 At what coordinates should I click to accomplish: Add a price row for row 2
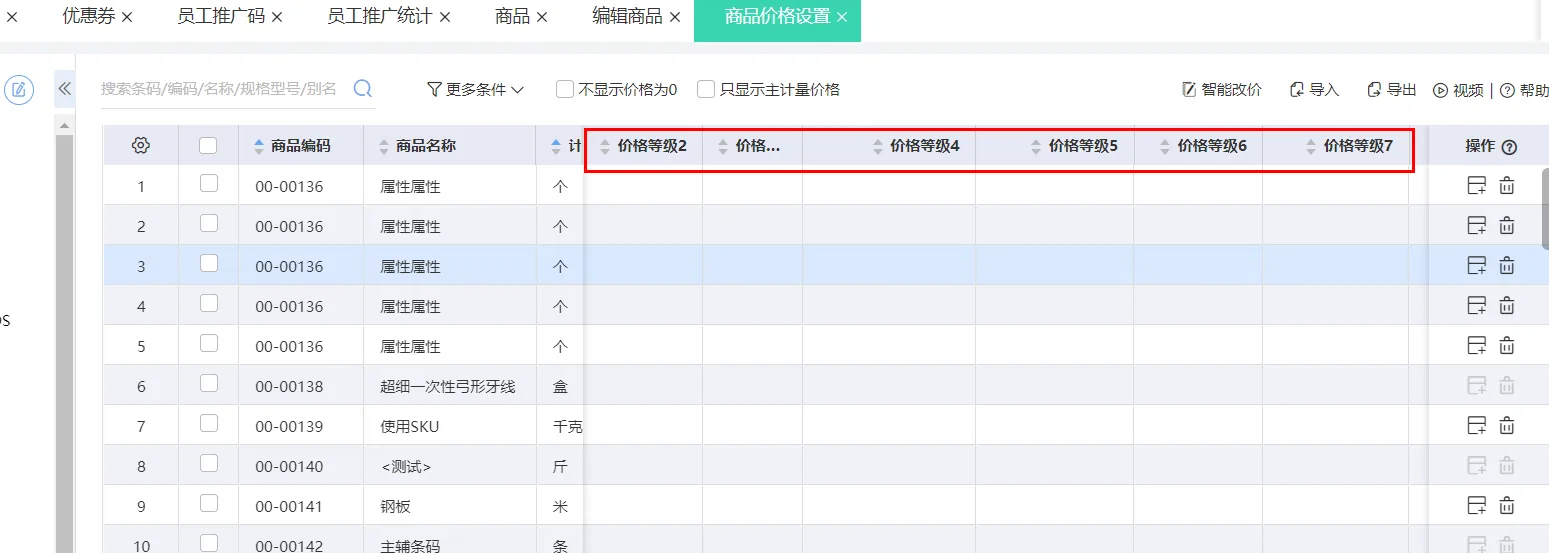tap(1476, 225)
